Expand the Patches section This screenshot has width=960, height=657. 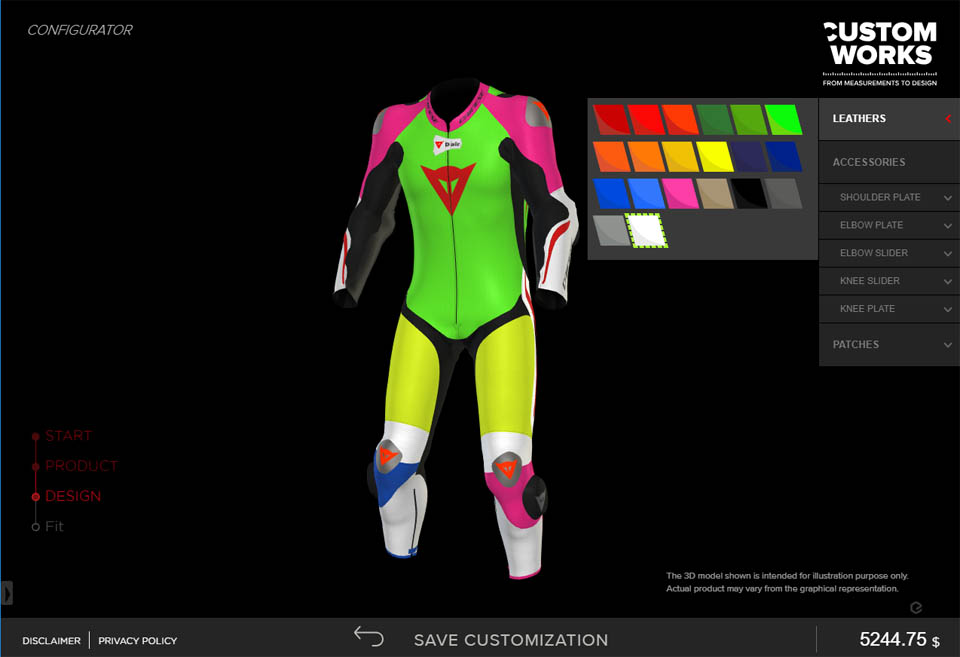(889, 345)
